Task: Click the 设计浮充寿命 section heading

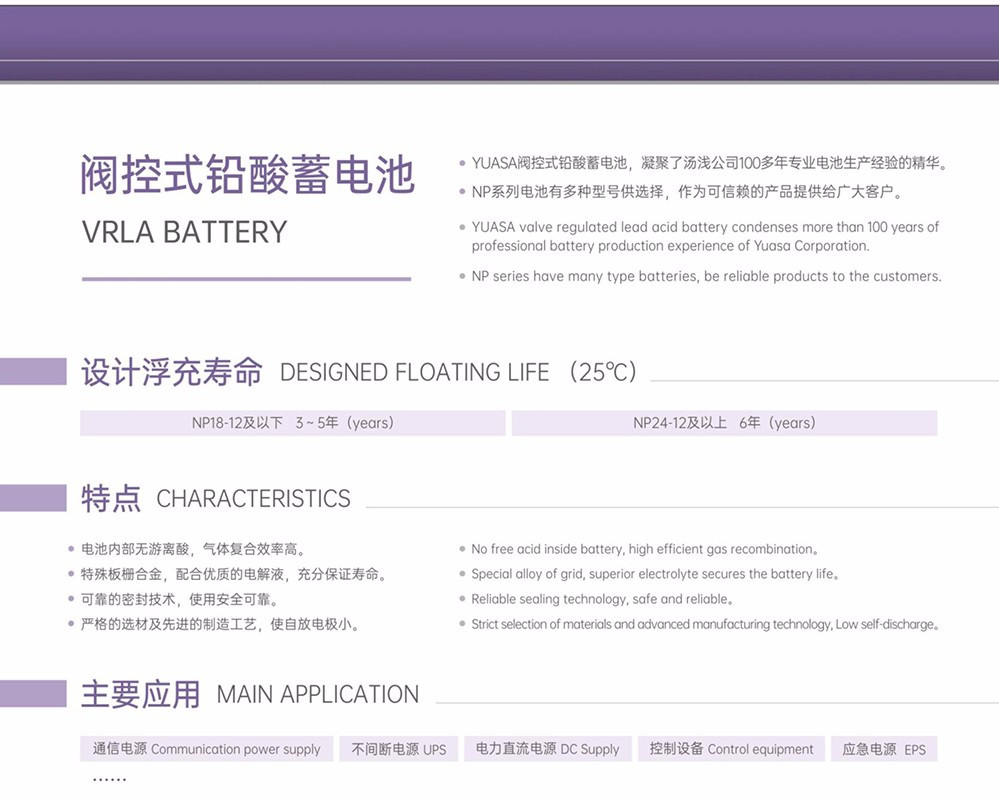Action: tap(172, 372)
